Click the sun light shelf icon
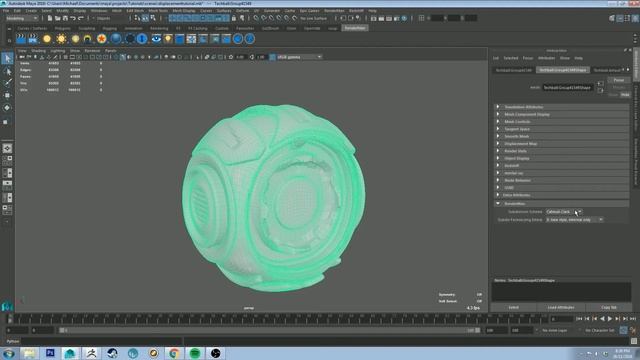This screenshot has width=640, height=360. pos(61,39)
